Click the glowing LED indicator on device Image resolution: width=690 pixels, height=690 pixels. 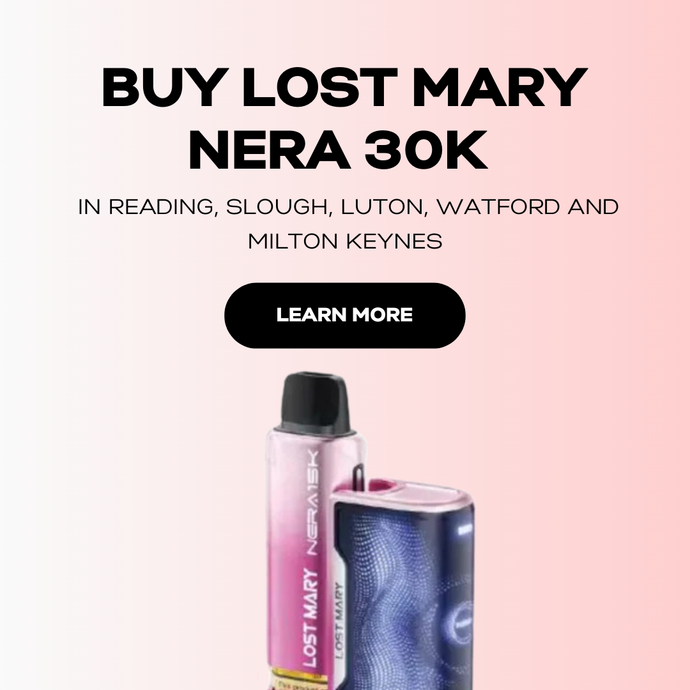[465, 529]
